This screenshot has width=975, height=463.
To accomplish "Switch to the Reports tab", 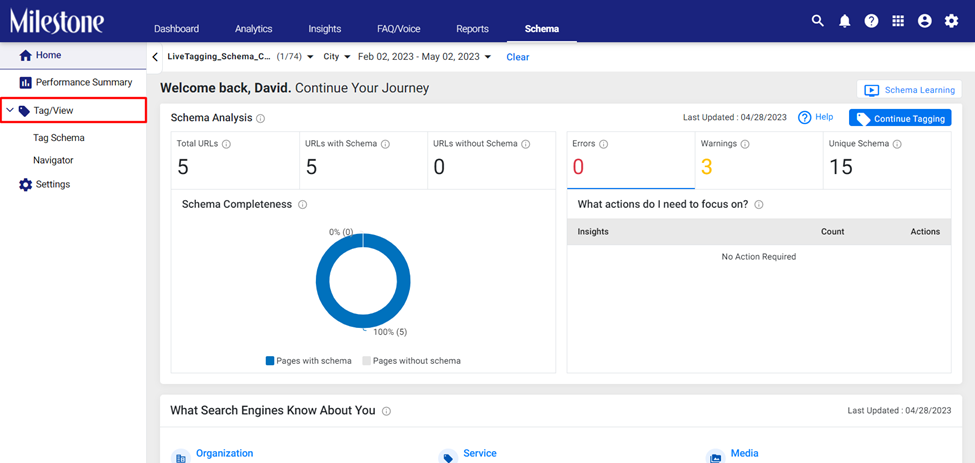I will point(473,29).
